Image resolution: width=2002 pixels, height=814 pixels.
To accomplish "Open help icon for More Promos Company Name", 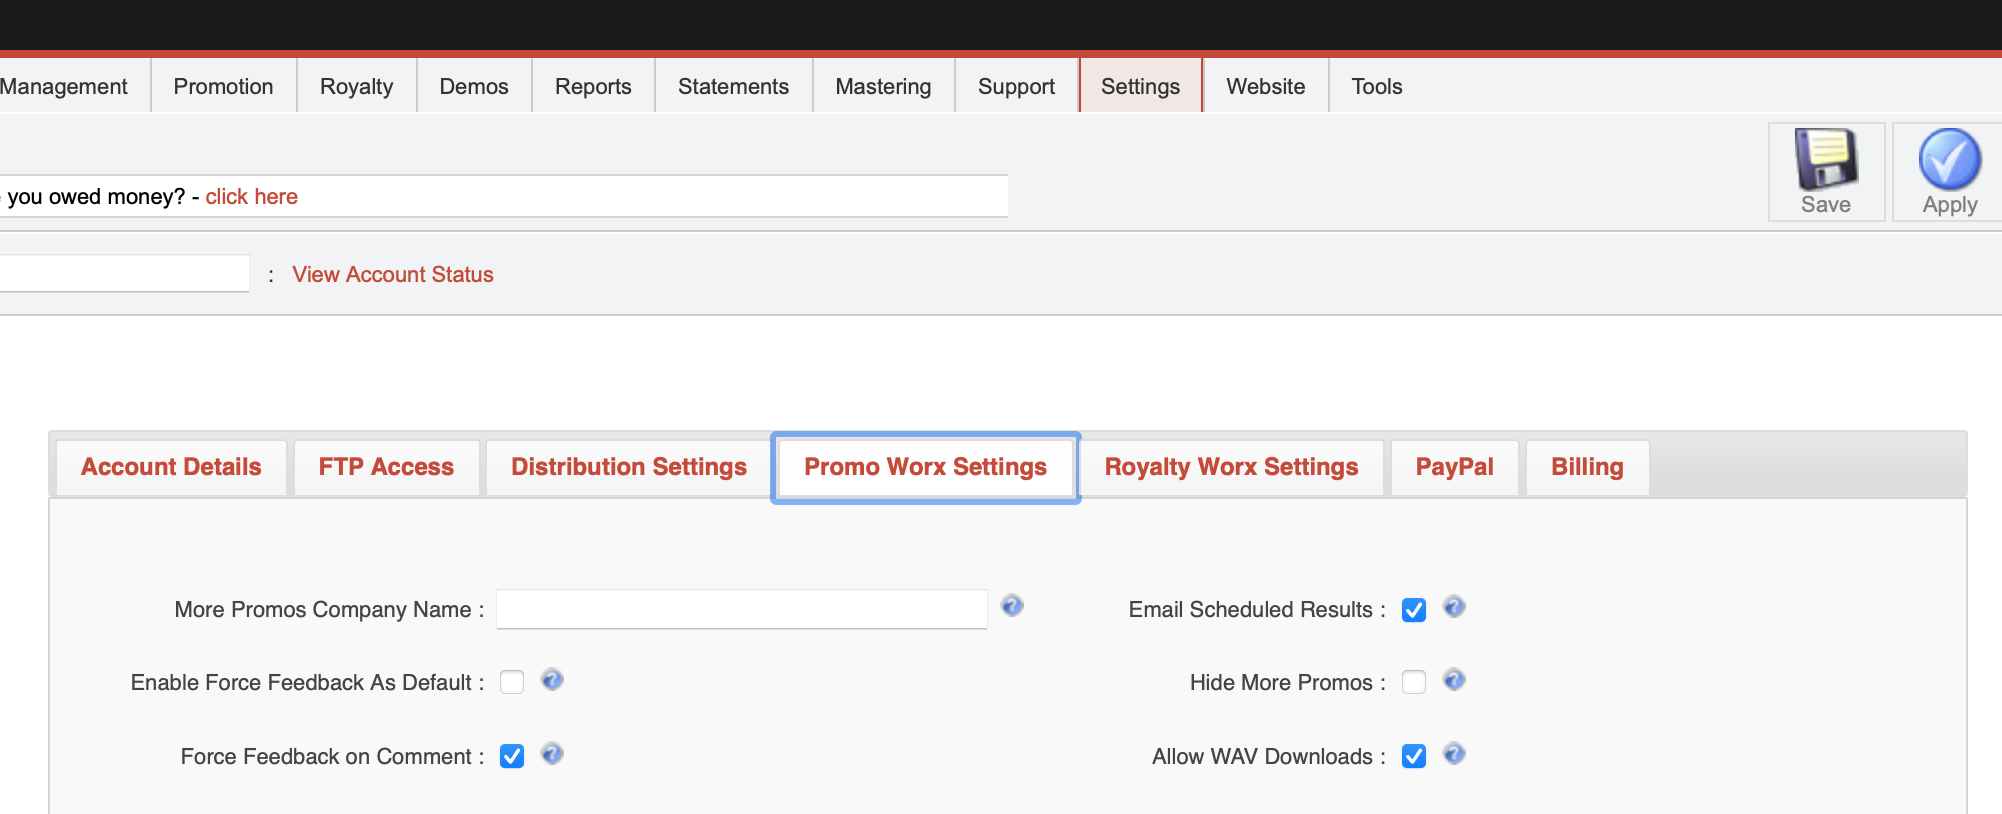I will [x=1012, y=606].
